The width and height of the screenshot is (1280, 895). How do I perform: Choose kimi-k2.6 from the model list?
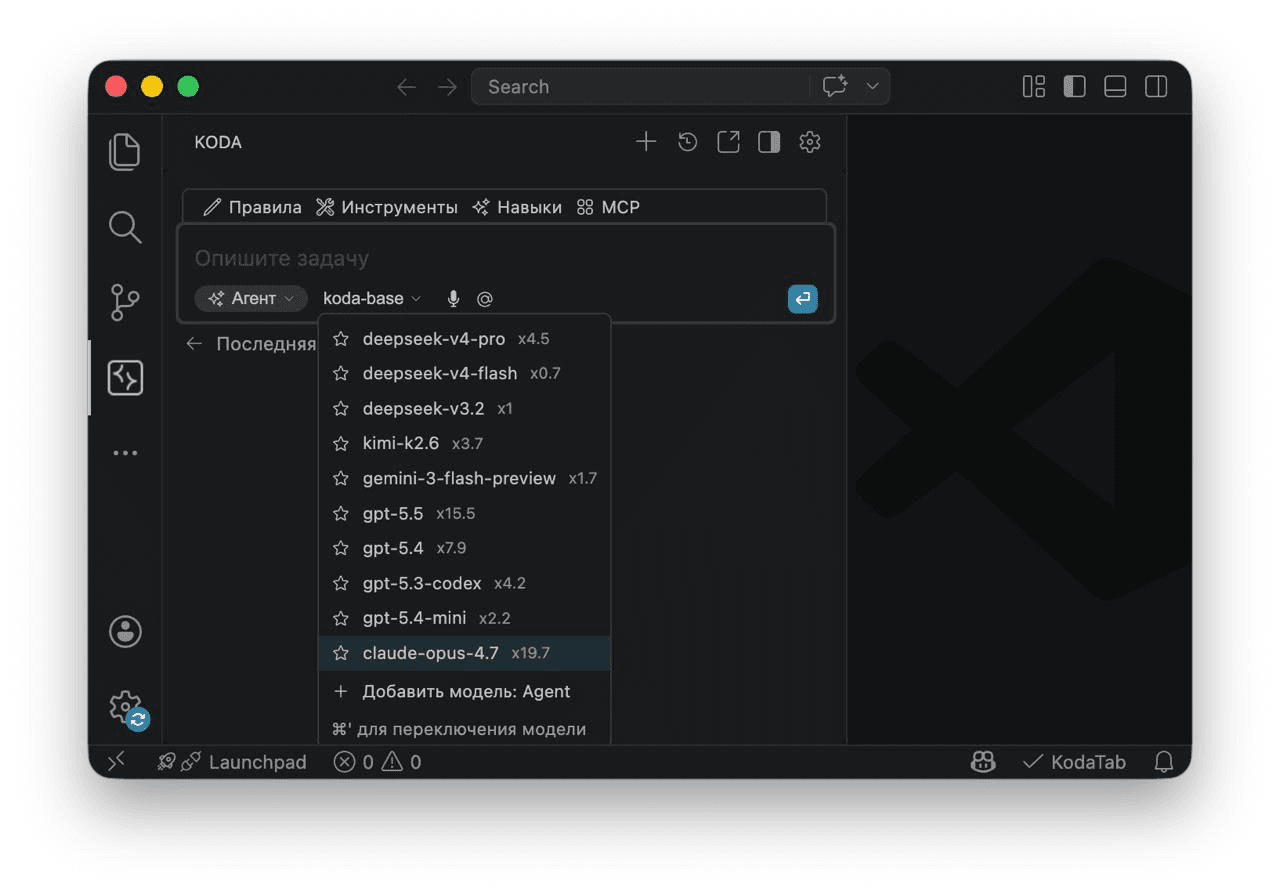[x=464, y=443]
